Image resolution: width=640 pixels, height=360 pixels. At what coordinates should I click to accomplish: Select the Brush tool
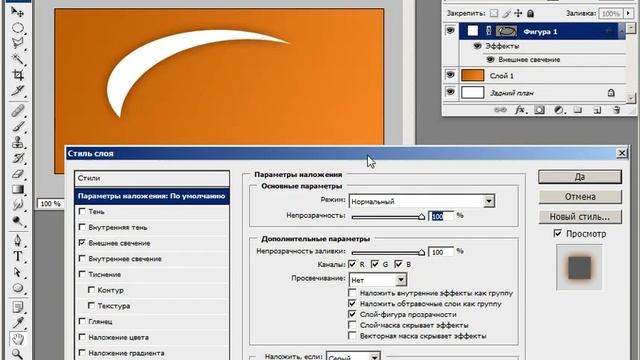tap(18, 127)
